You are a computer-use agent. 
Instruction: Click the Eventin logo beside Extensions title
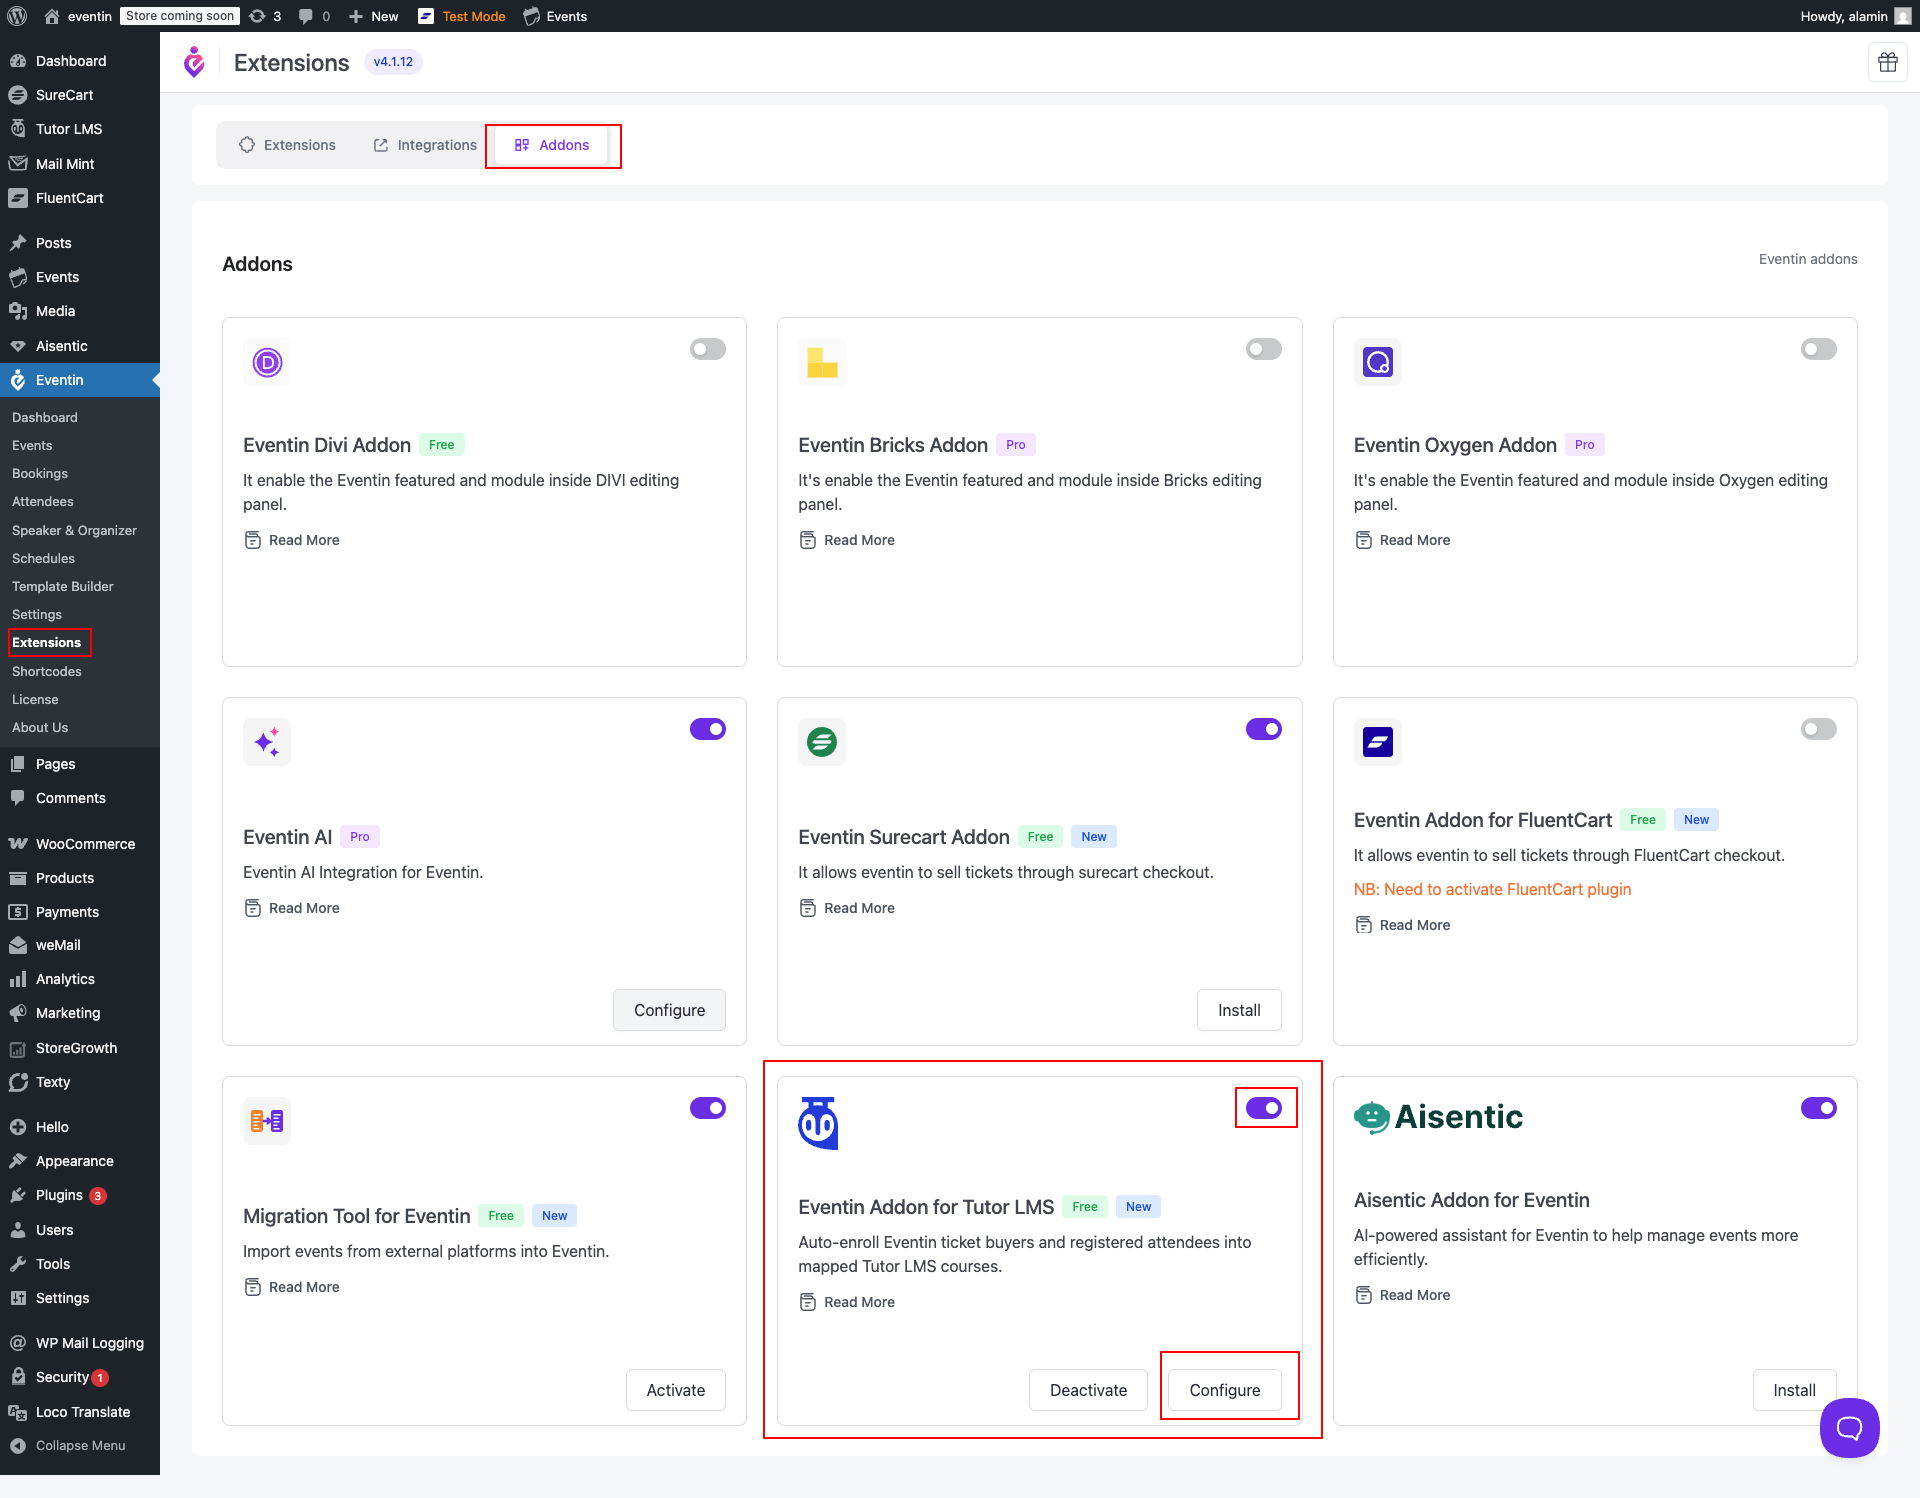point(194,62)
